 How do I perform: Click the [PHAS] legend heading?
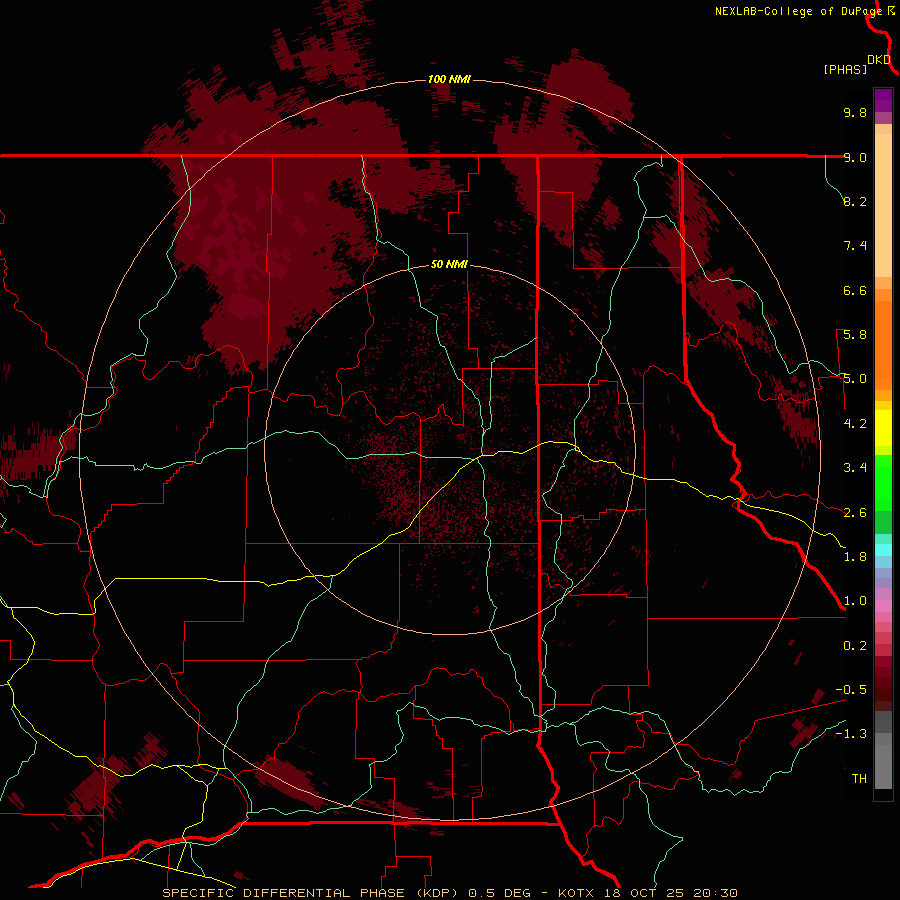tap(845, 69)
